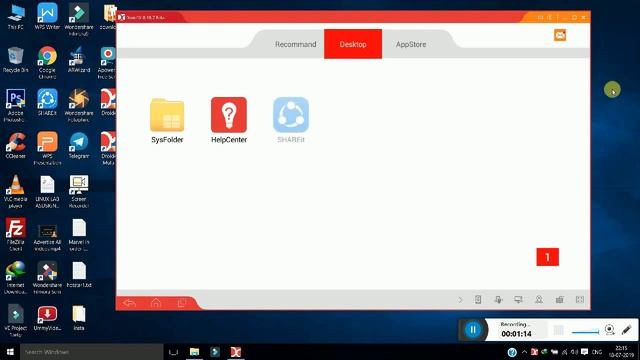Click the Windows Start button

(x=10, y=352)
